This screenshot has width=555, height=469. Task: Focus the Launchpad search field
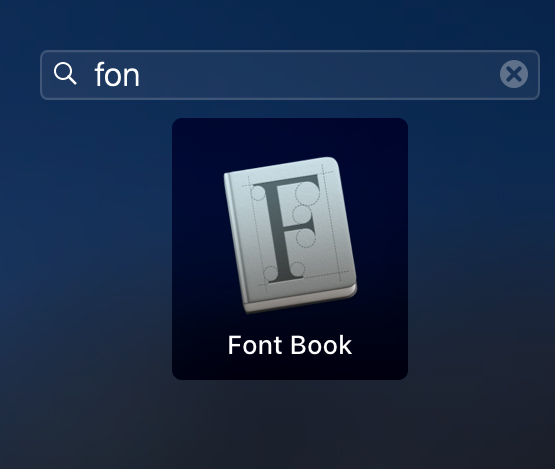290,75
